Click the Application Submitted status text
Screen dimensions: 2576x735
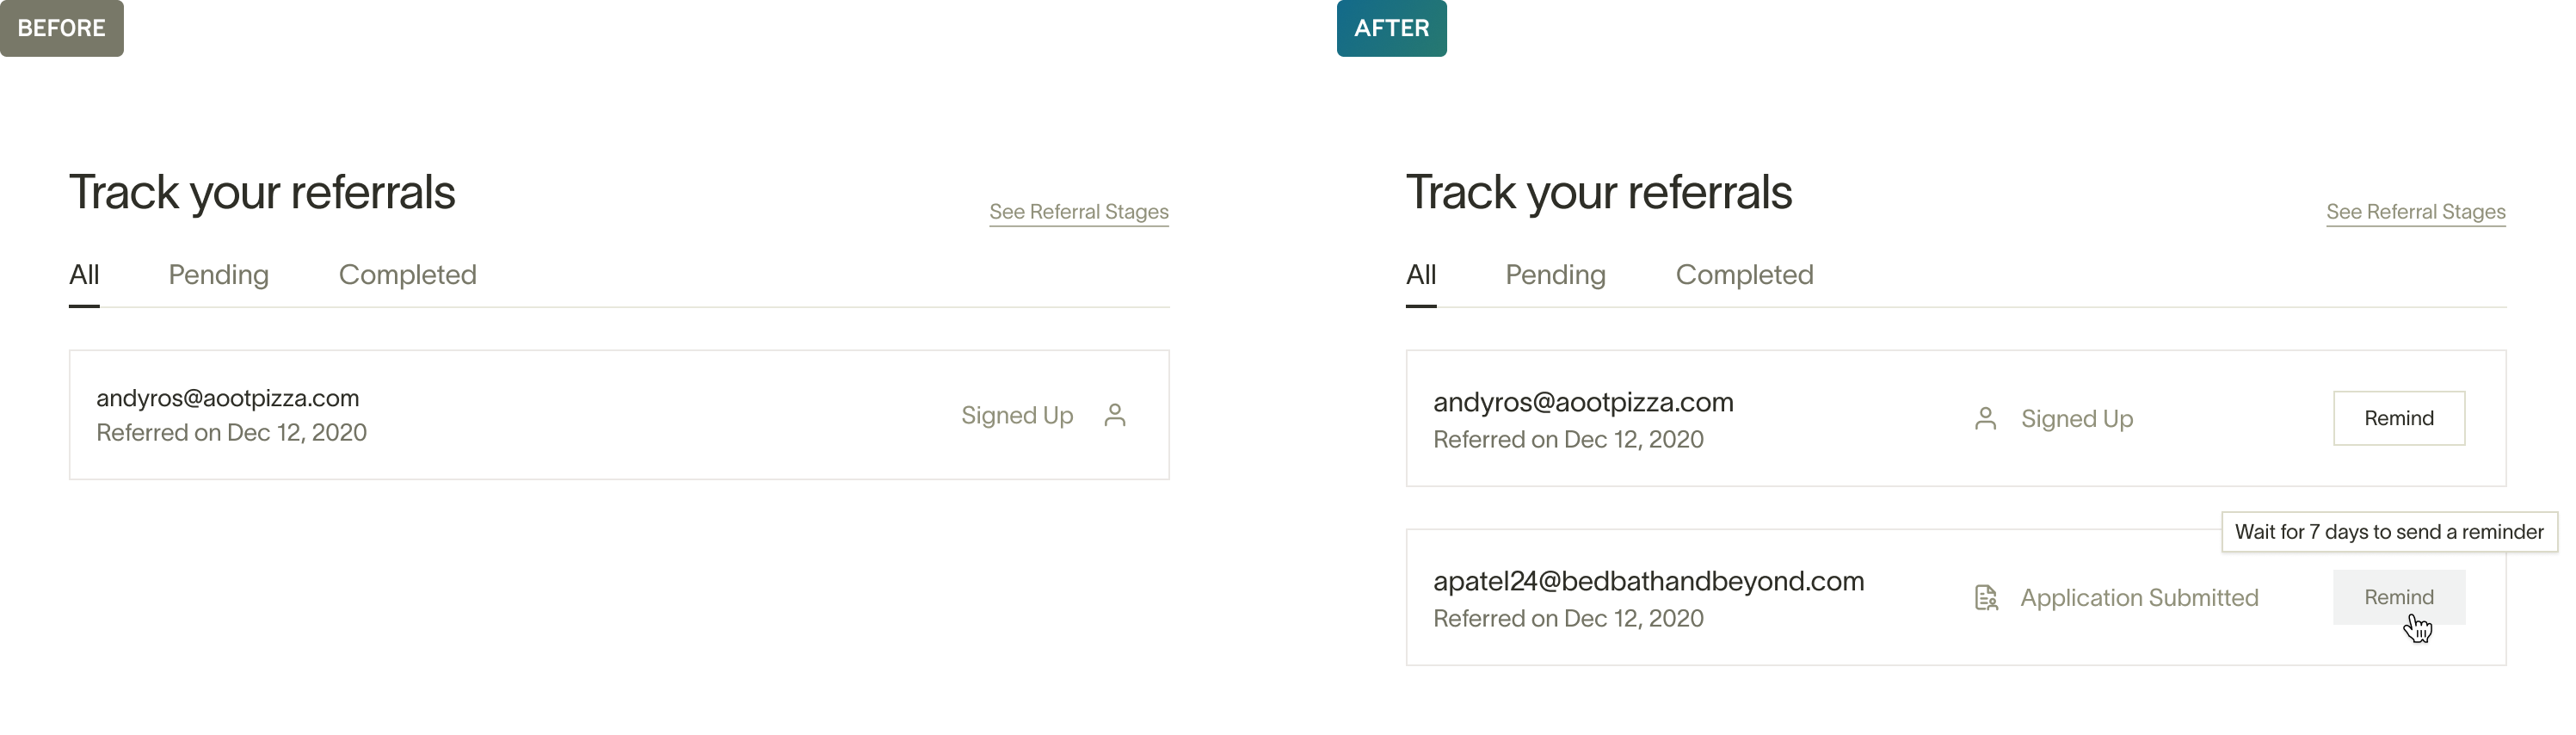point(2139,598)
